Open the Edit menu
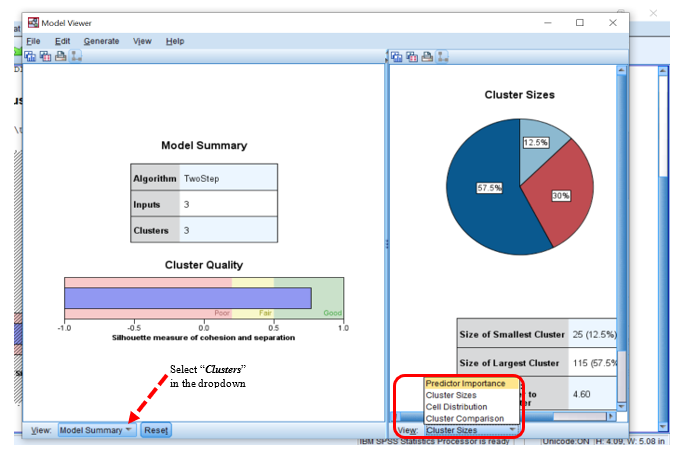The height and width of the screenshot is (459, 684). [62, 41]
